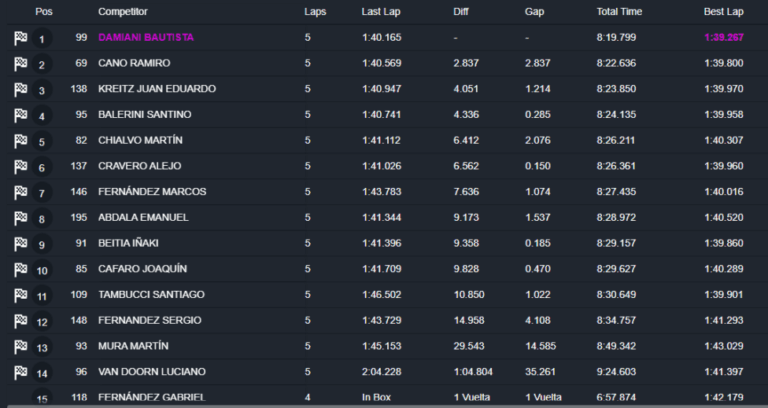Sort table by Best Lap header
Screen dimensions: 768x408
pyautogui.click(x=723, y=12)
